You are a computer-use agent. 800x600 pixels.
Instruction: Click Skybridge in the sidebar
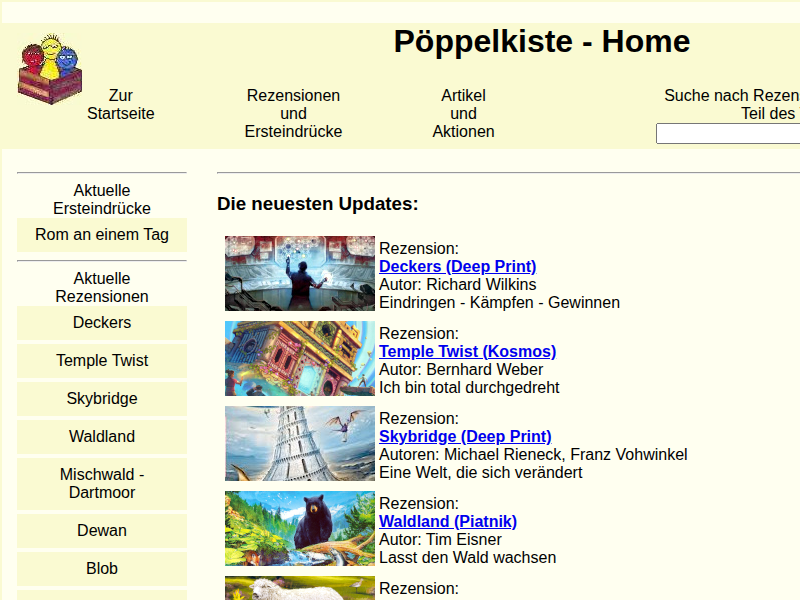102,399
